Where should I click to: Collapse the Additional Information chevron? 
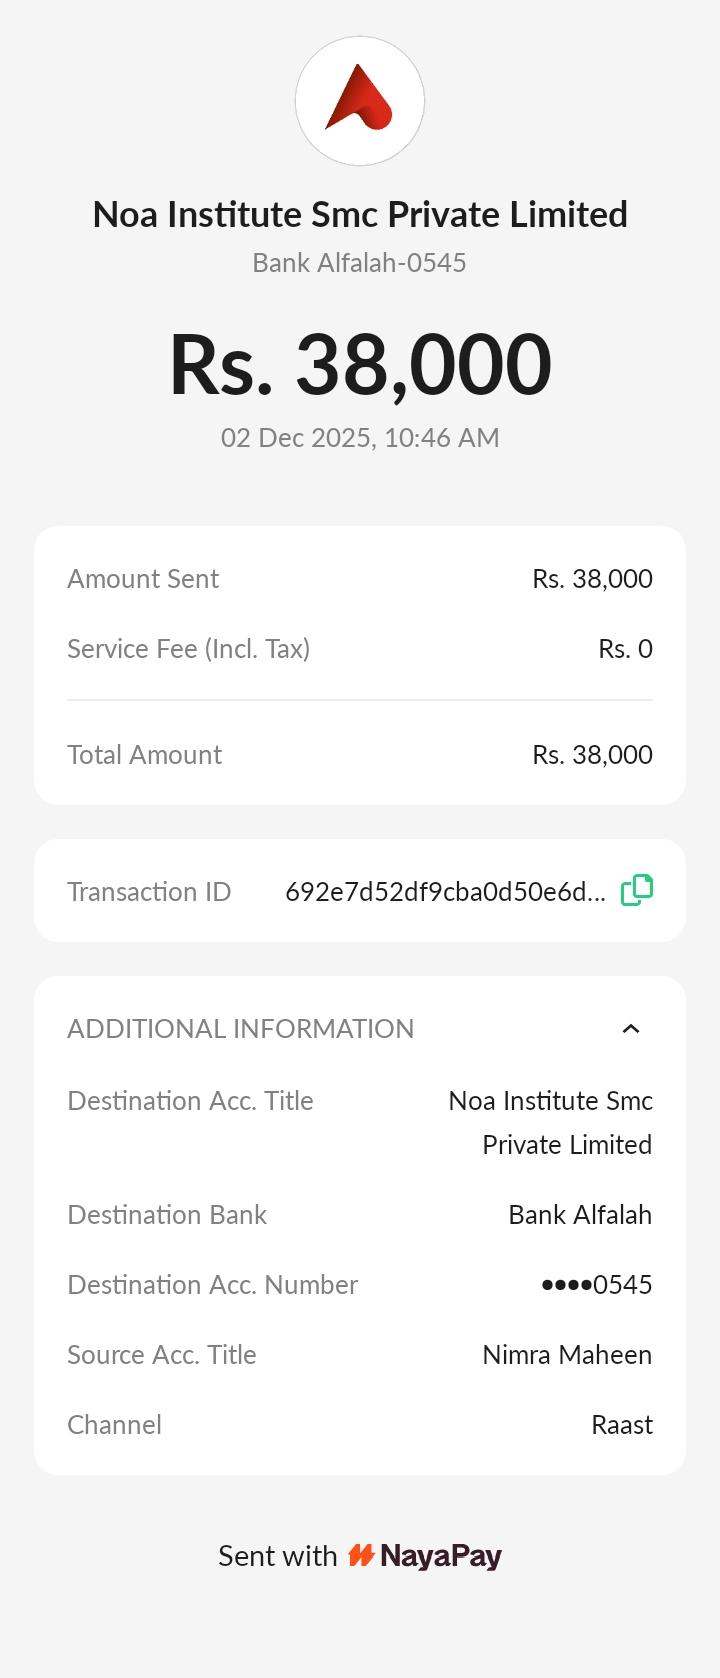click(631, 1029)
